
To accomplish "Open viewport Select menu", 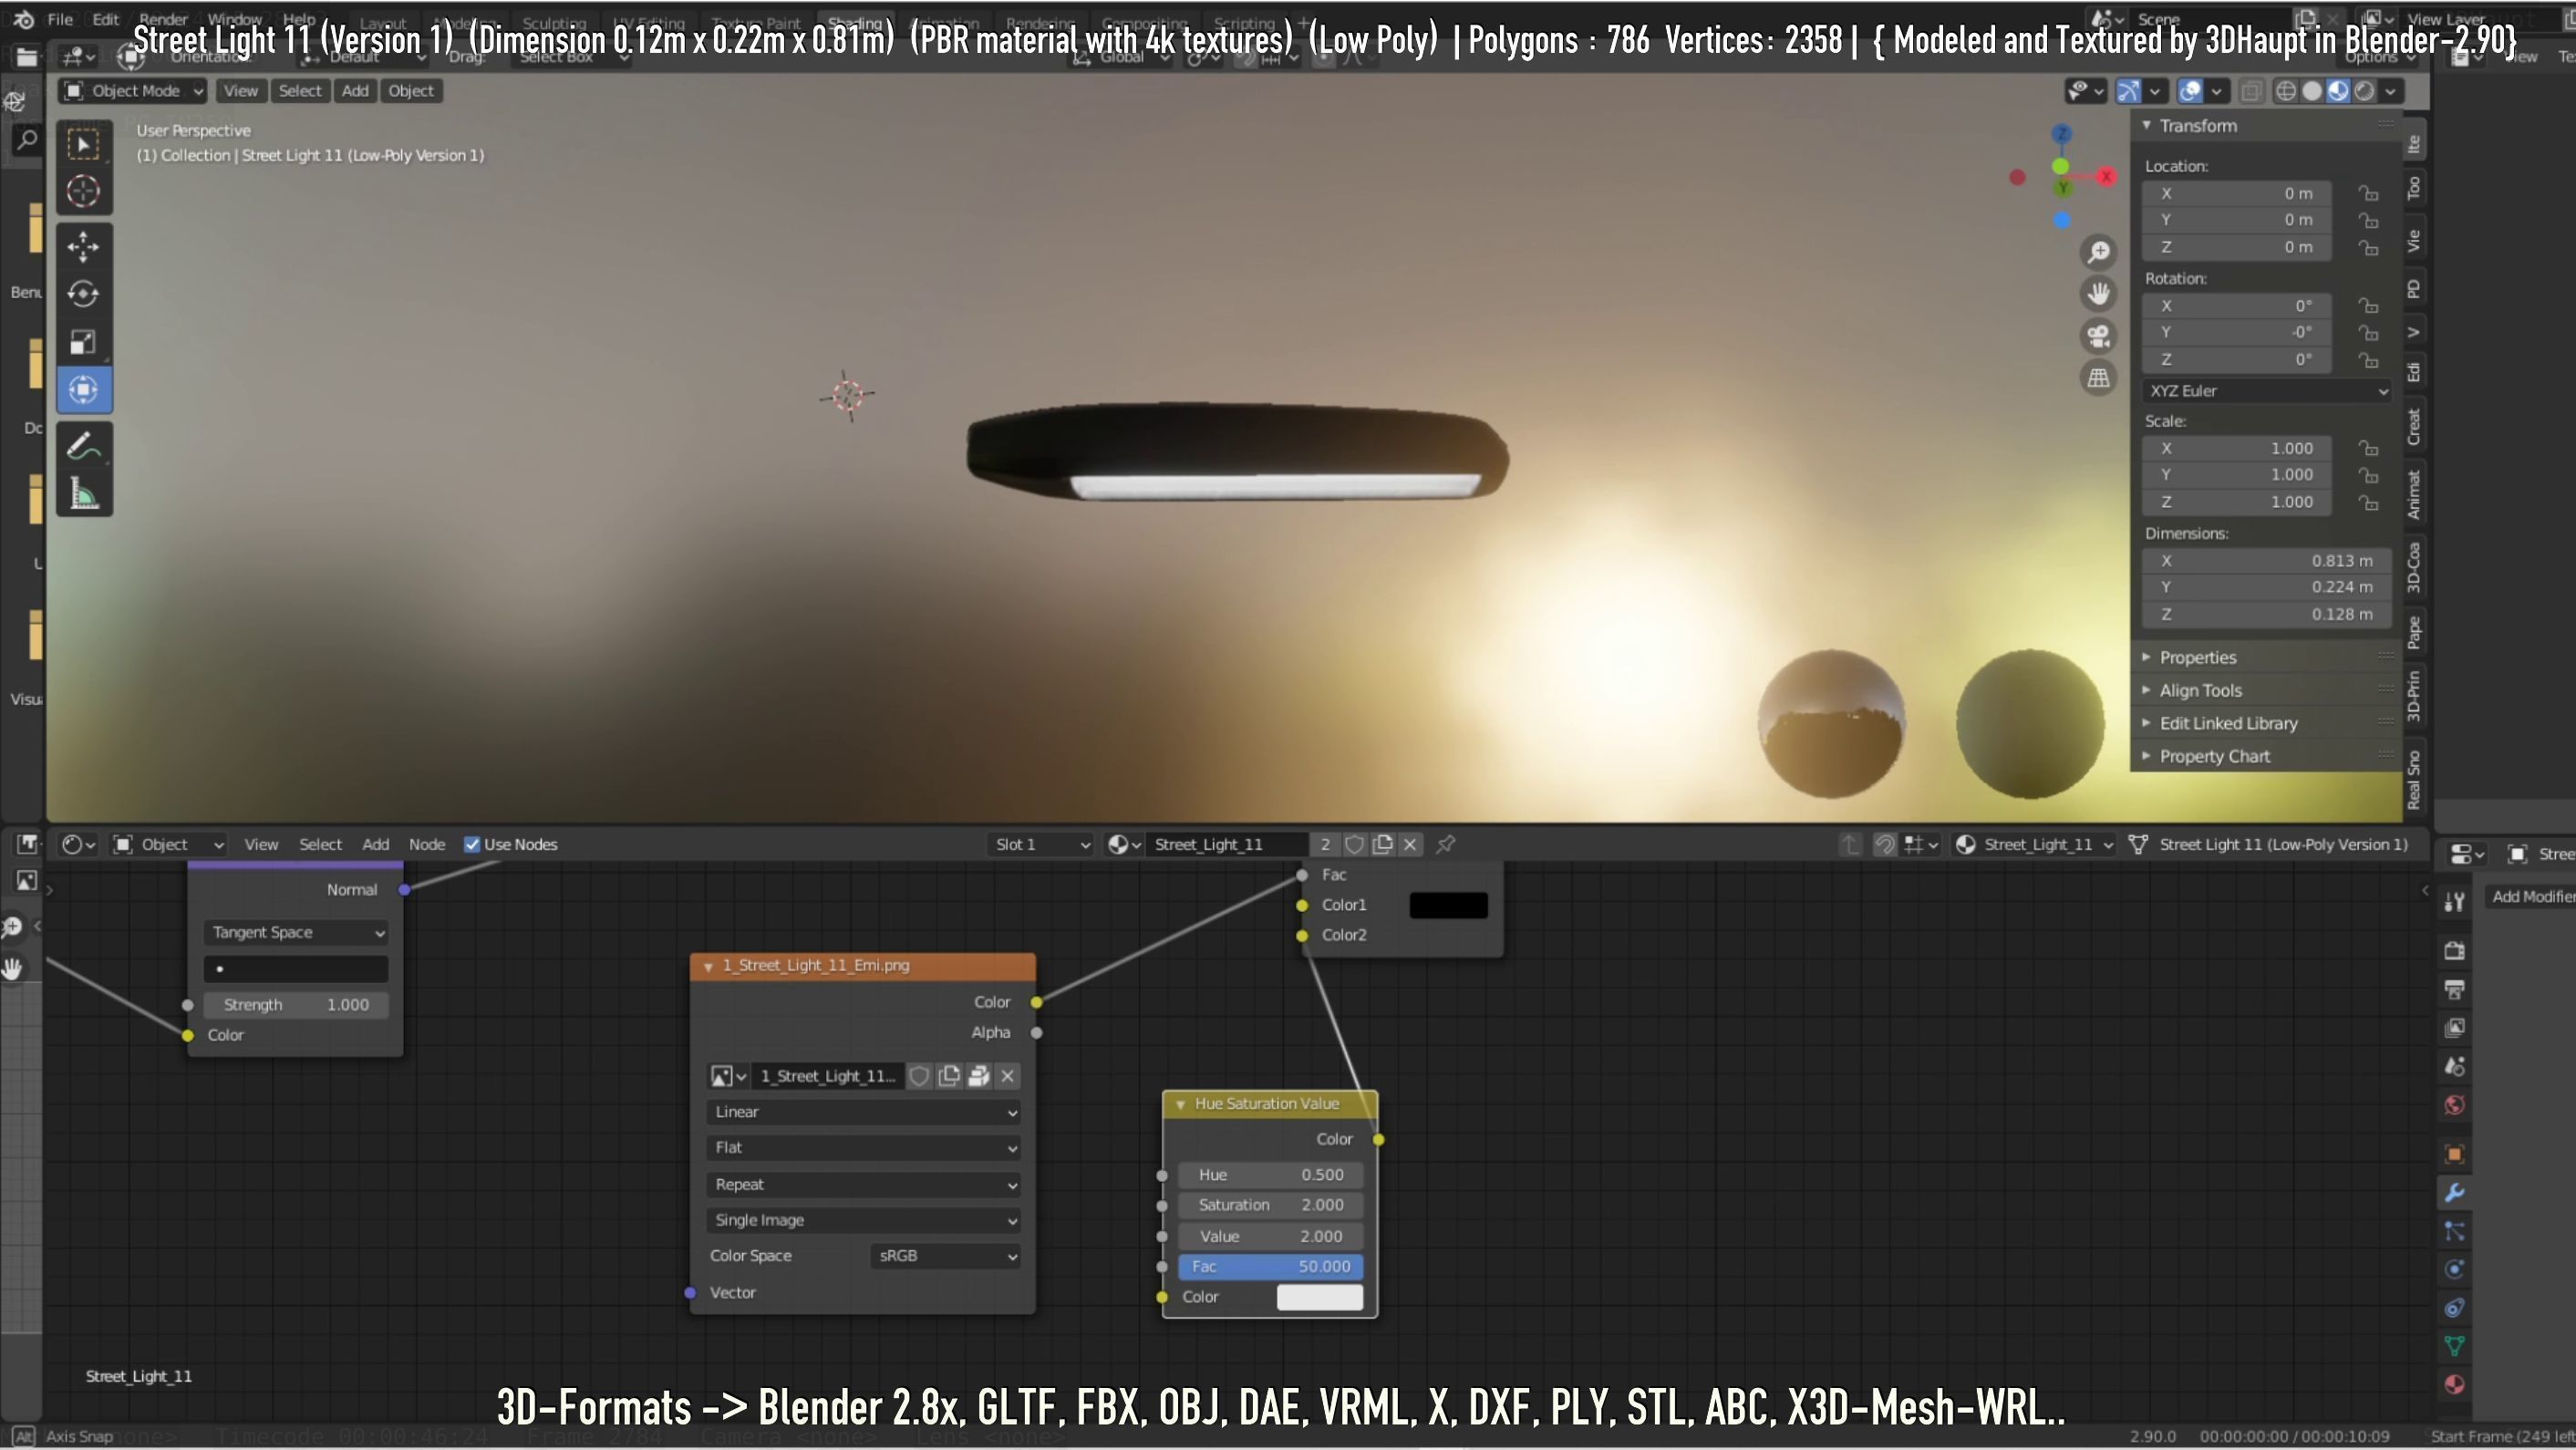I will tap(300, 91).
